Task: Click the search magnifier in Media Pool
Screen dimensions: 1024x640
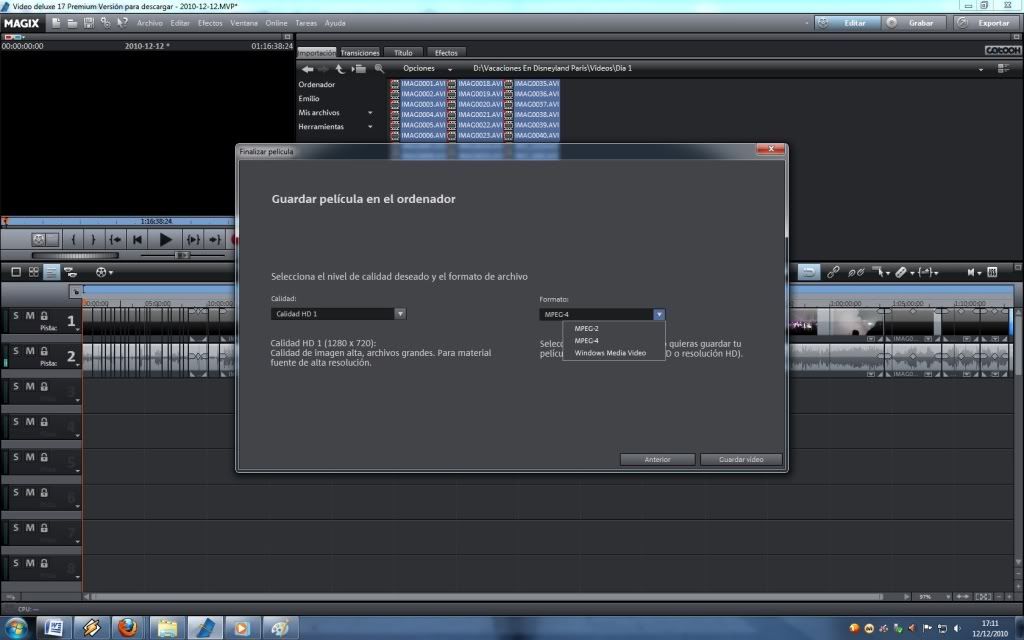Action: click(379, 69)
